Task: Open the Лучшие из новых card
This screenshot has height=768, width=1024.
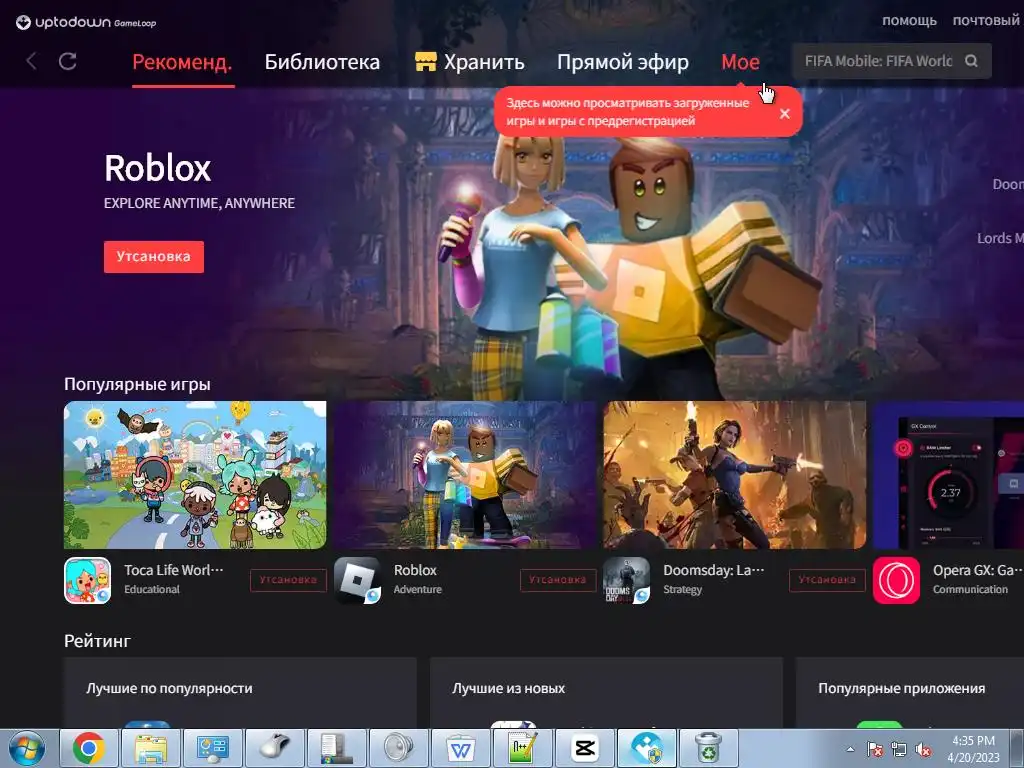Action: [606, 692]
